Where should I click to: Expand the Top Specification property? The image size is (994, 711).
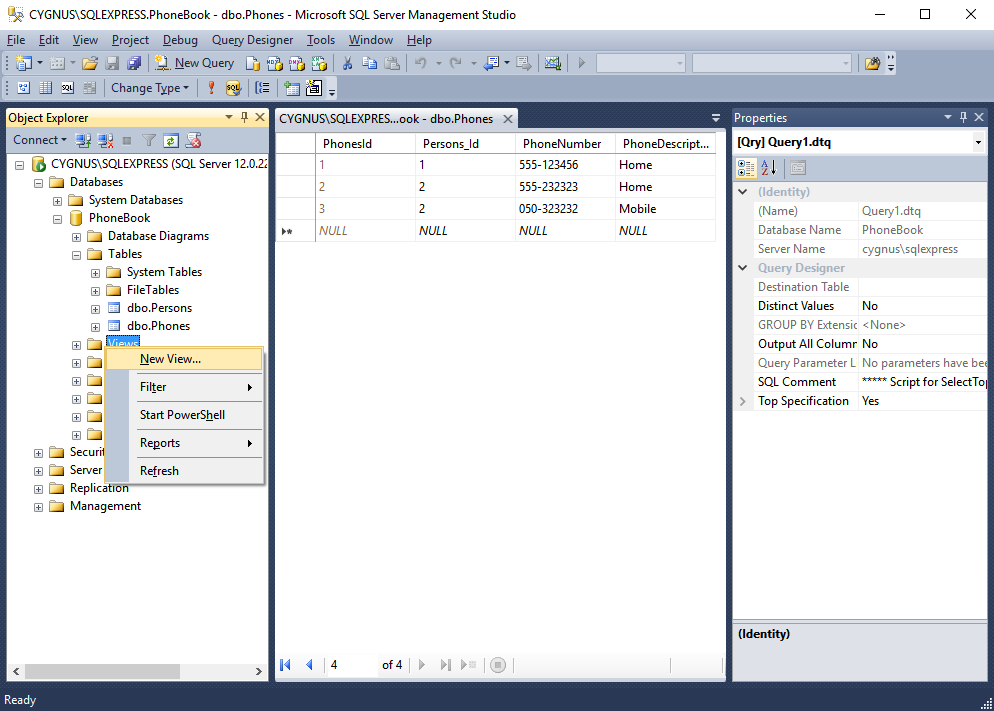[743, 401]
